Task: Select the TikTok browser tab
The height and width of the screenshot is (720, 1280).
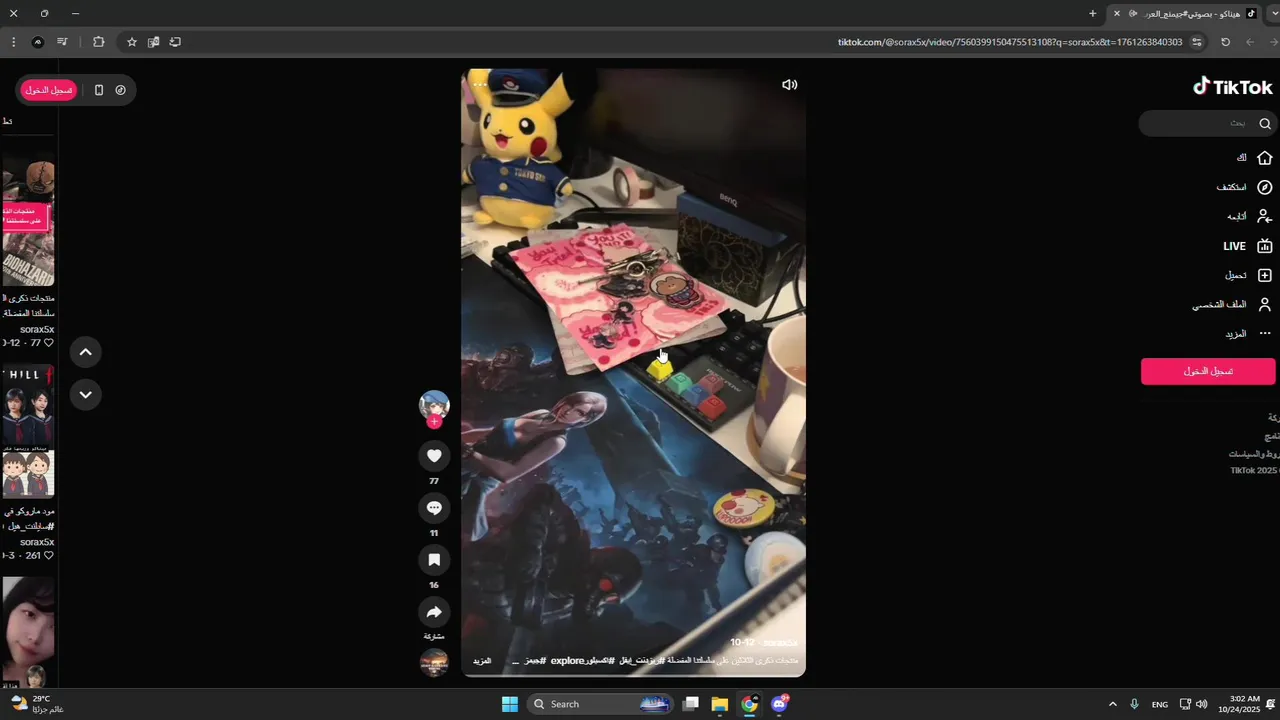Action: point(1185,14)
